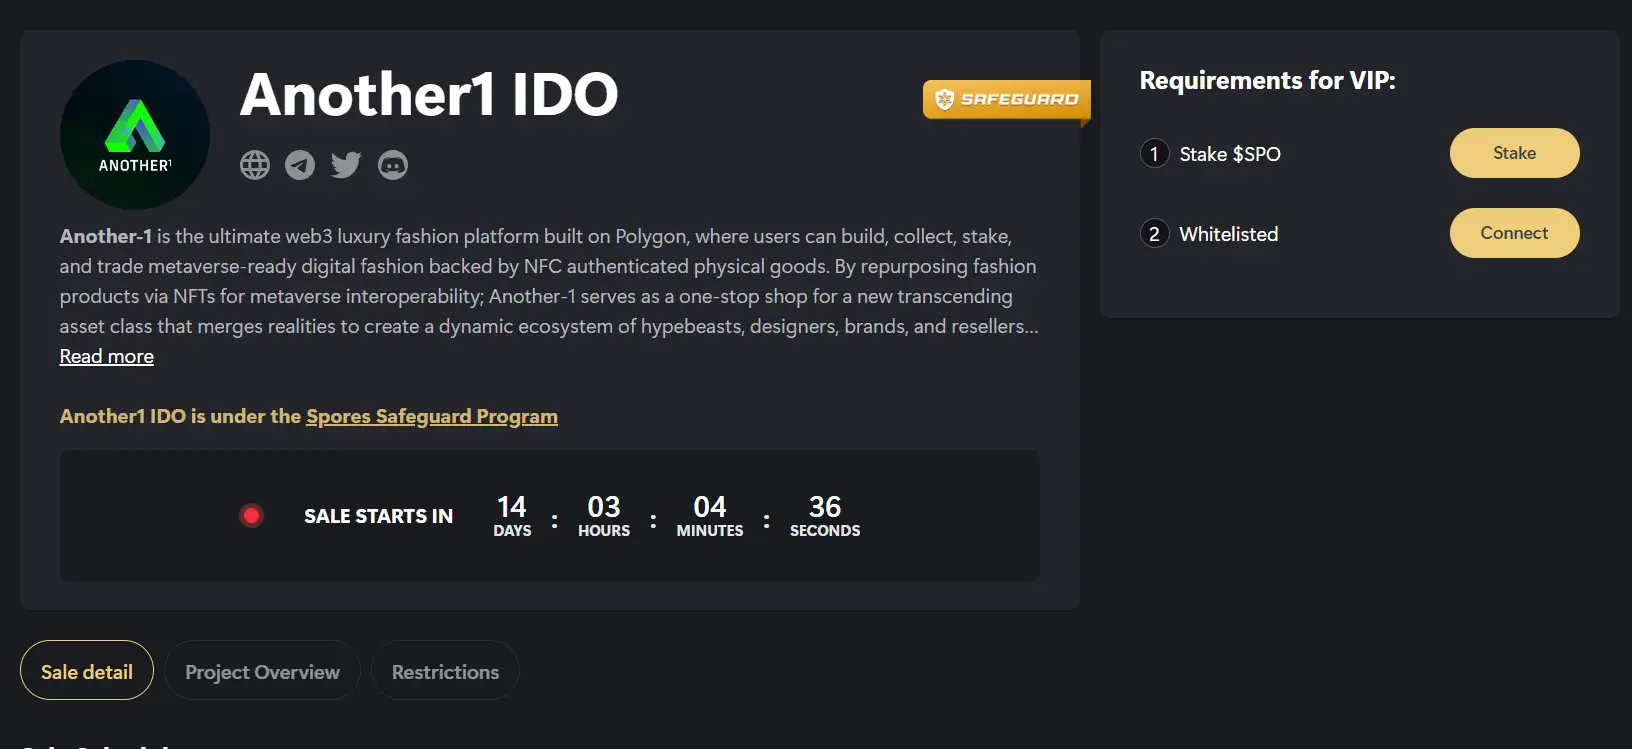Click the Requirements for VIP heading

point(1267,81)
